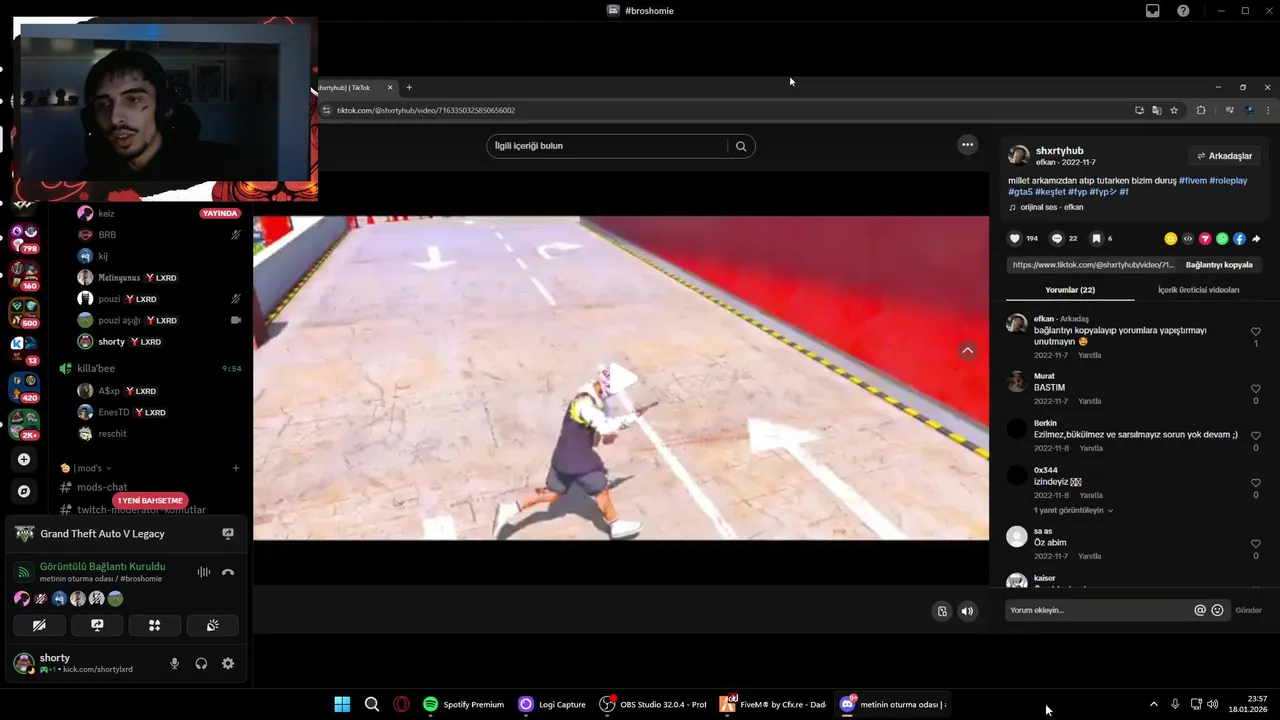Like the TikTok video with heart icon
This screenshot has height=720, width=1280.
pyautogui.click(x=1015, y=239)
